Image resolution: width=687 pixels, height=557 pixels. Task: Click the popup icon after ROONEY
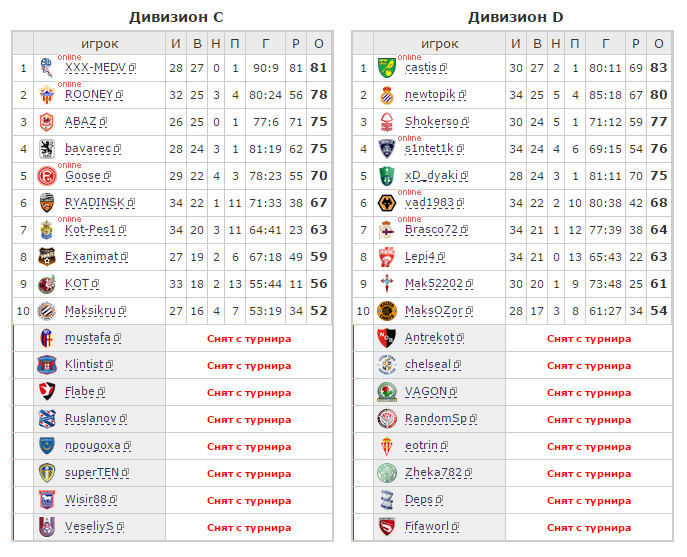click(x=120, y=95)
